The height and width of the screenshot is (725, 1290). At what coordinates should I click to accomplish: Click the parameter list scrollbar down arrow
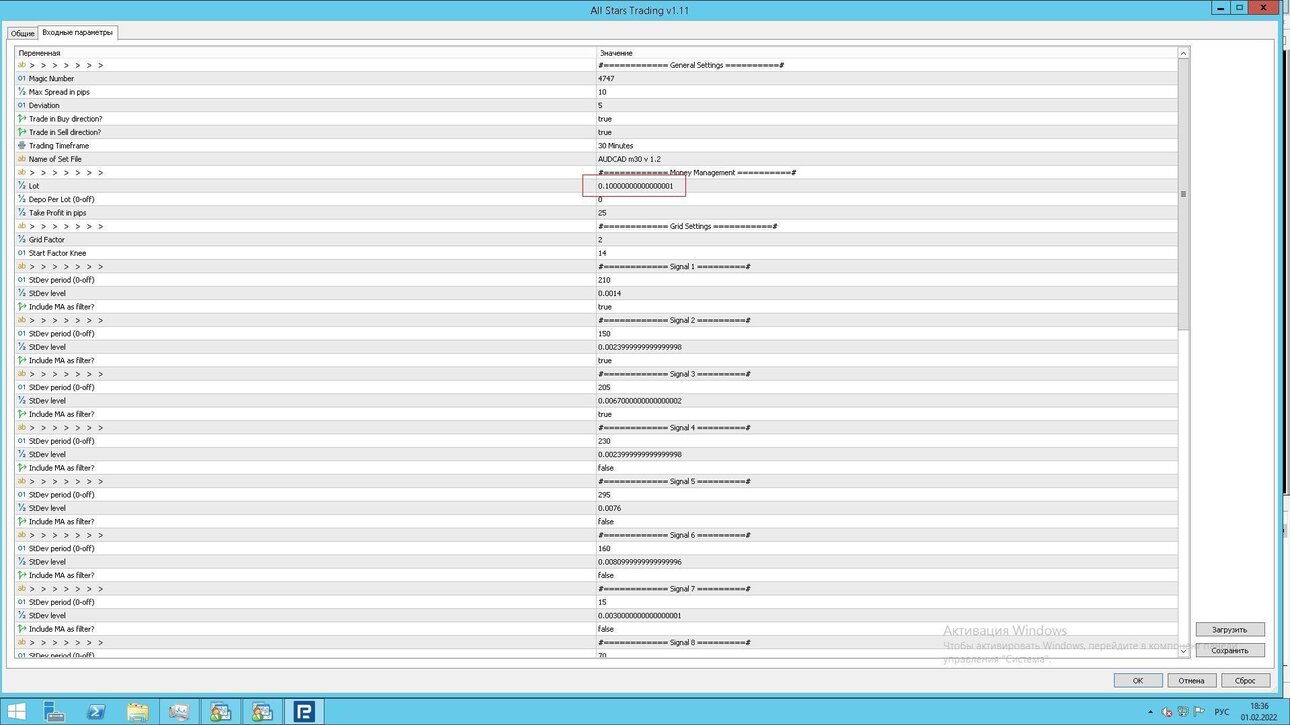pos(1183,651)
